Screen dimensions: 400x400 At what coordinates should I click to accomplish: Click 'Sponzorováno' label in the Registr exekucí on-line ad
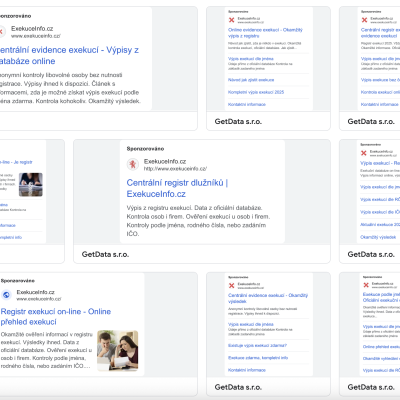point(18,281)
